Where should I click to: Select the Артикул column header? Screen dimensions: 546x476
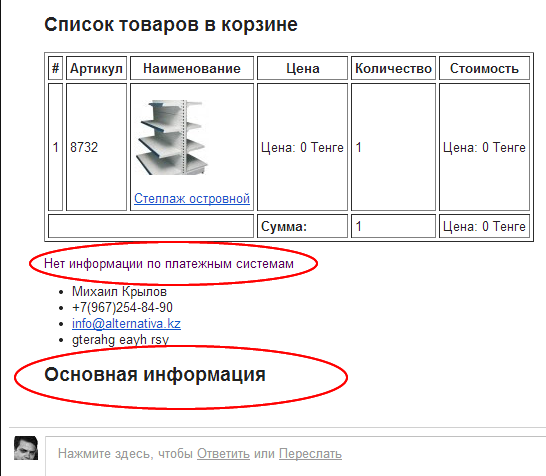point(96,68)
